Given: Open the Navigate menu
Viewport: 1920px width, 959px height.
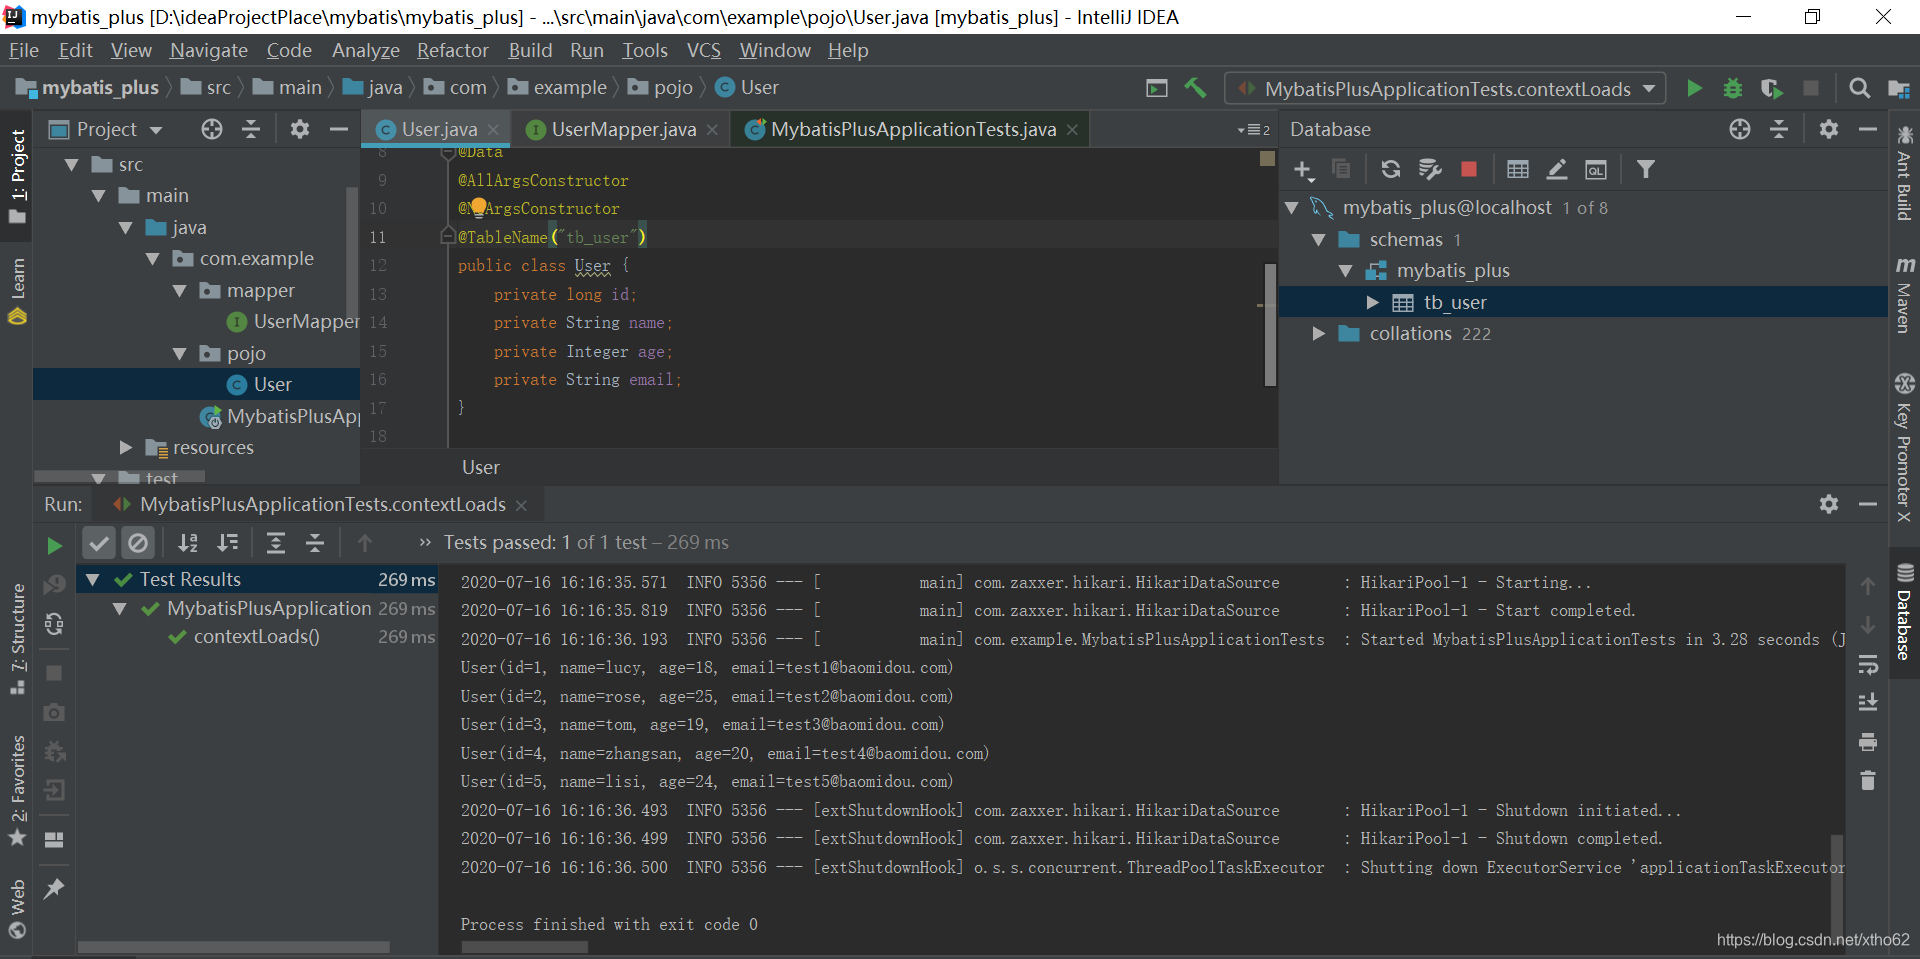Looking at the screenshot, I should [208, 50].
